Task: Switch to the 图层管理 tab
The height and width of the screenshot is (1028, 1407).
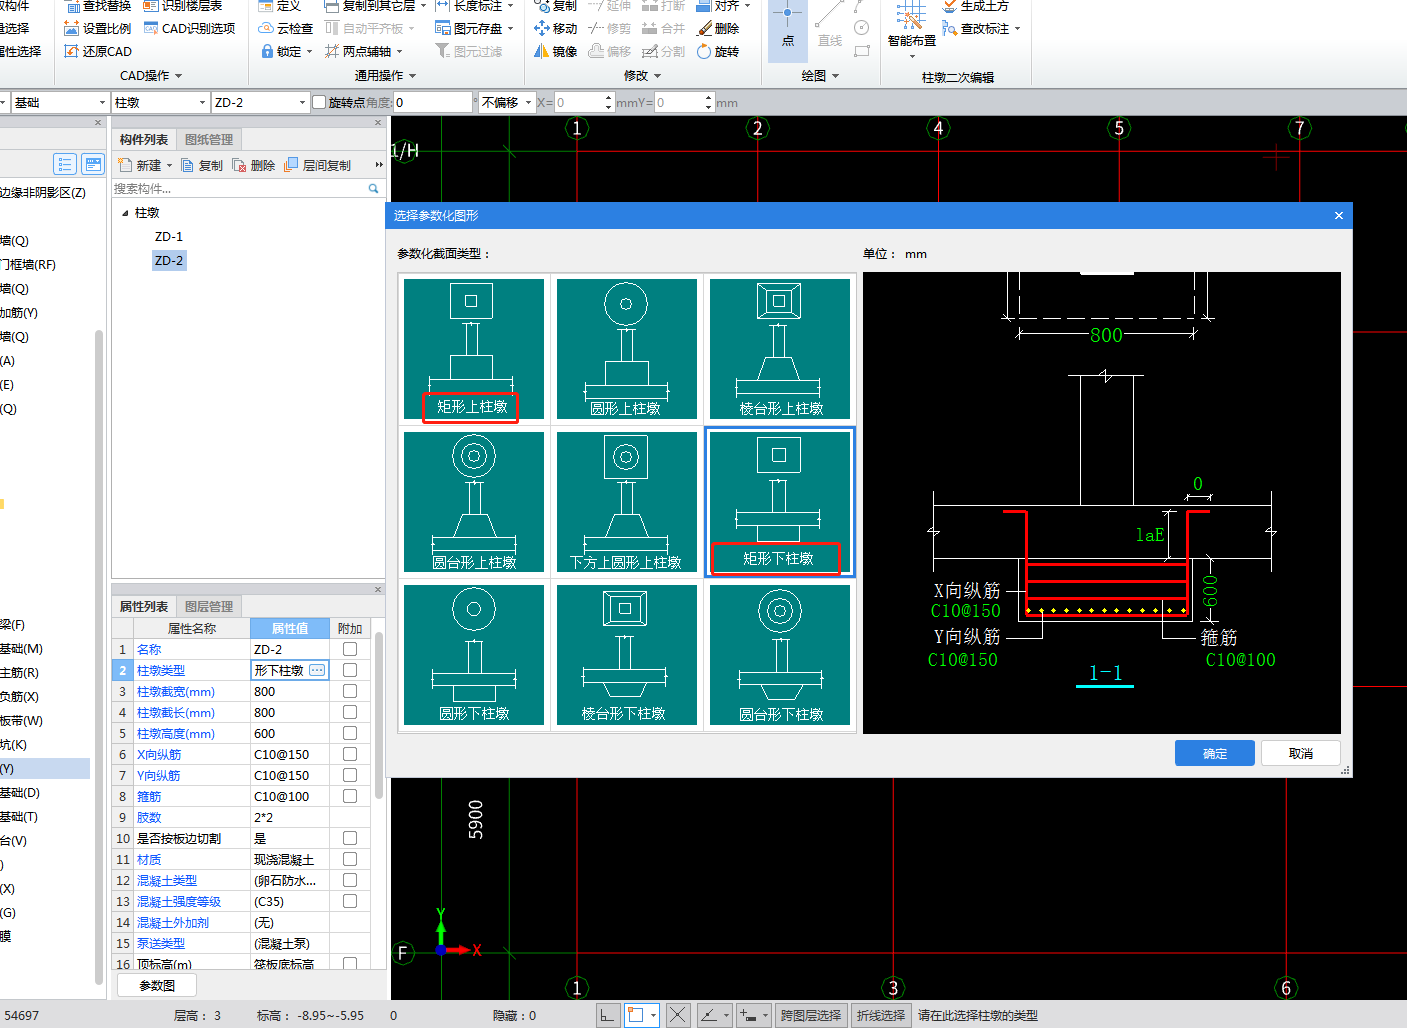Action: click(209, 607)
